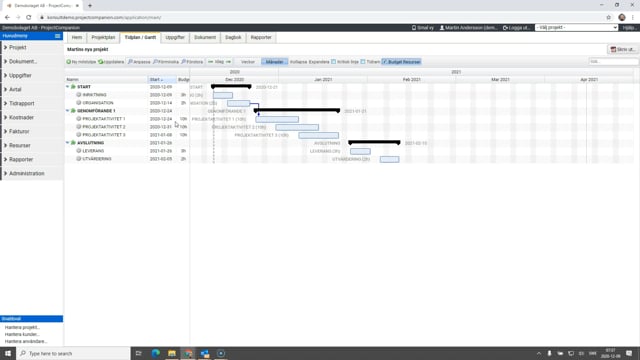The height and width of the screenshot is (360, 640).
Task: Open the Uppgifter tab
Action: click(x=175, y=38)
